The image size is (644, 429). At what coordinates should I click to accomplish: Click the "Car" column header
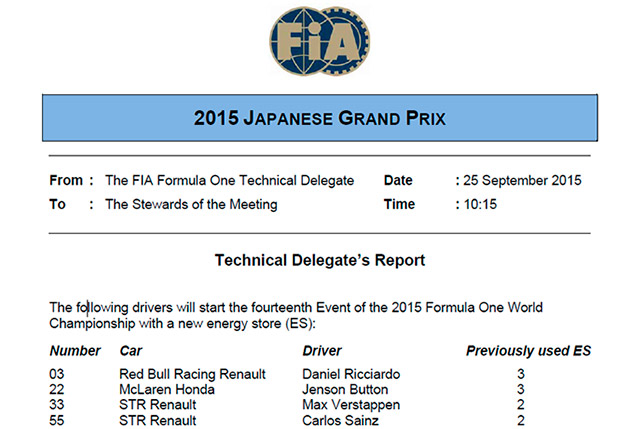131,351
